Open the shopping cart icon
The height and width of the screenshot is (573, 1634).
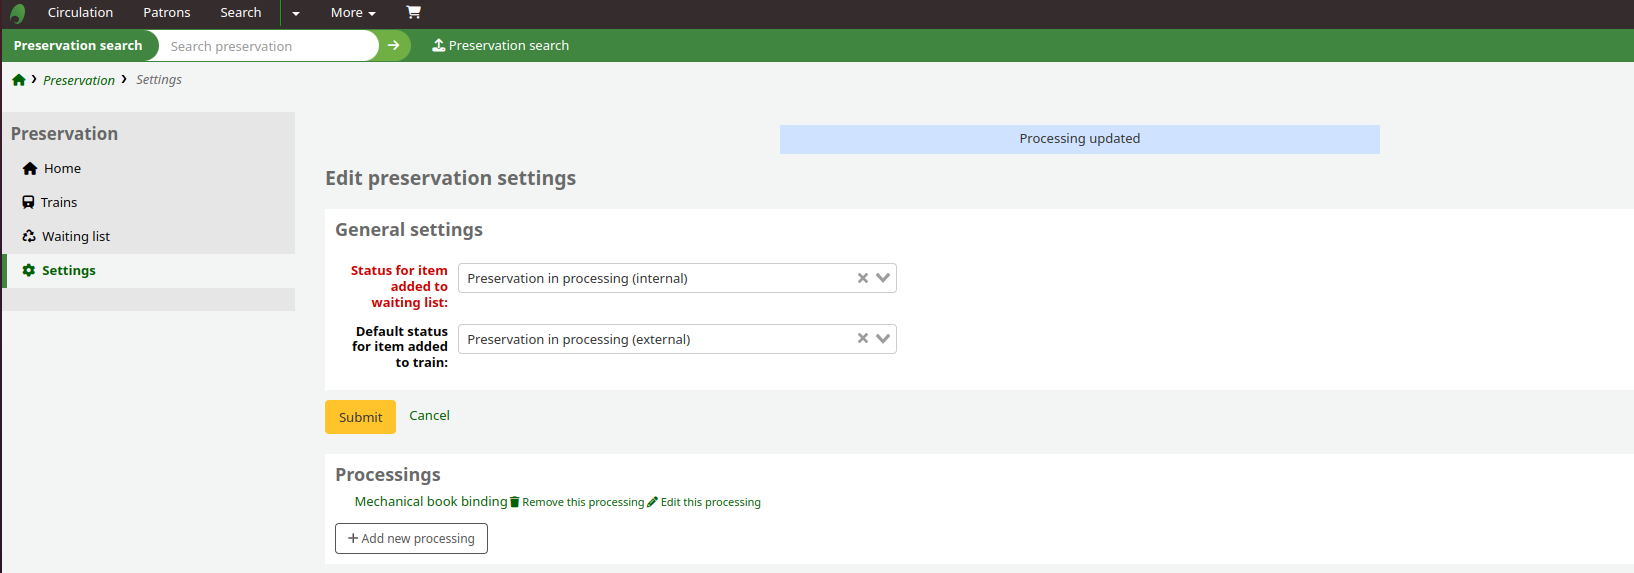point(413,13)
